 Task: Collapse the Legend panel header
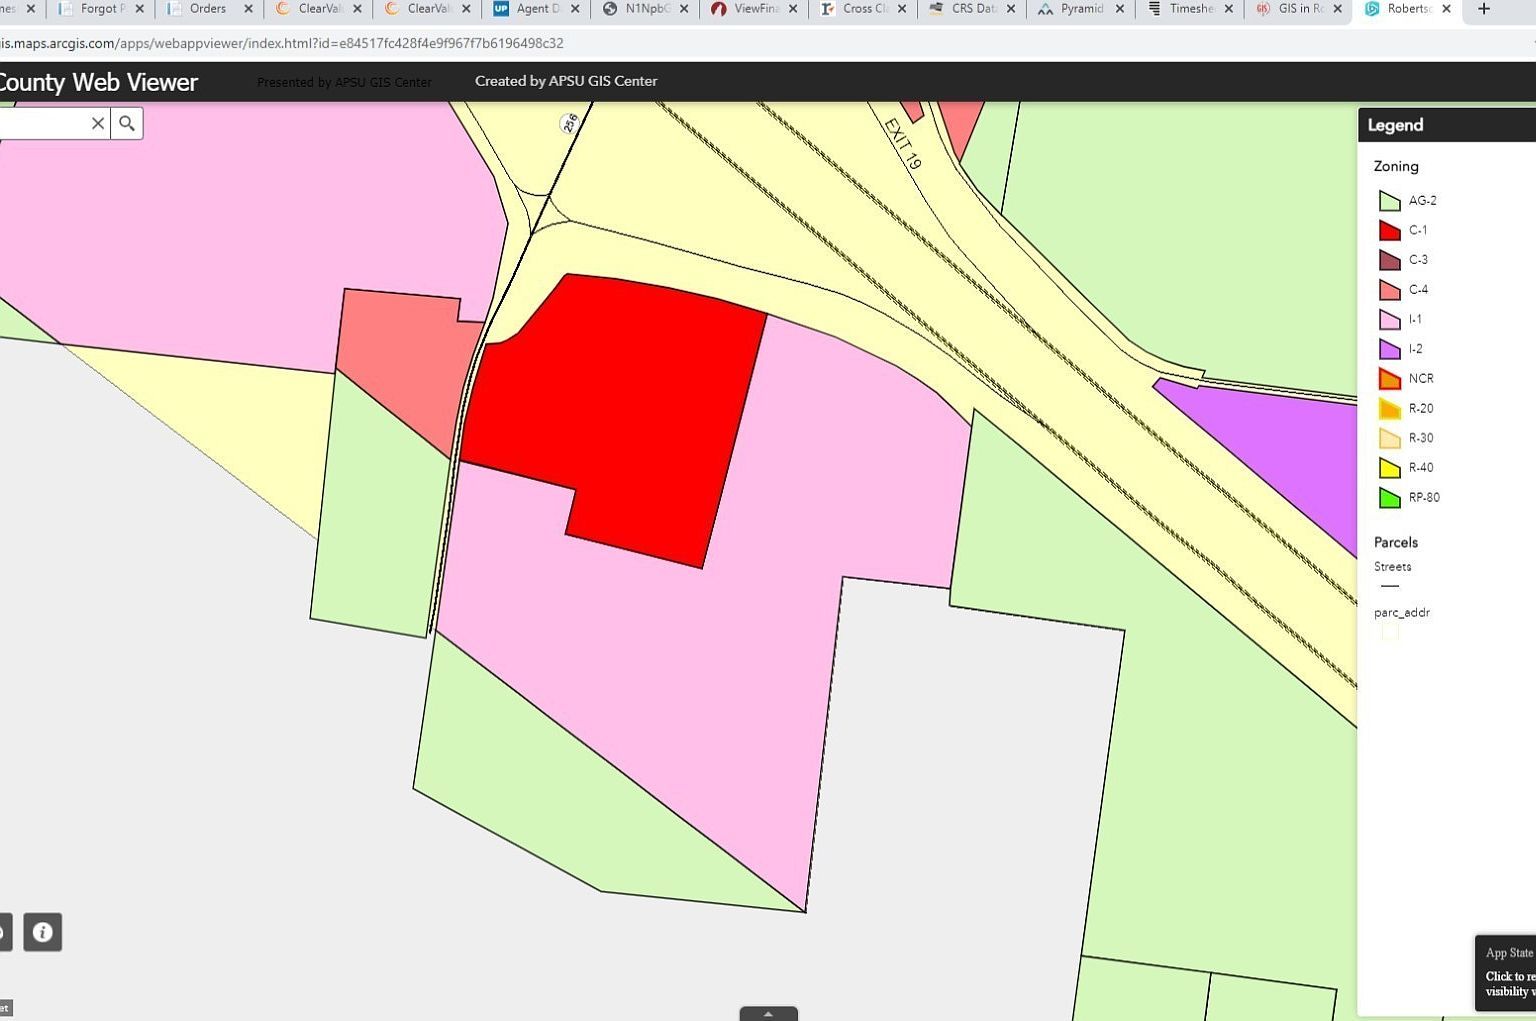tap(1394, 124)
